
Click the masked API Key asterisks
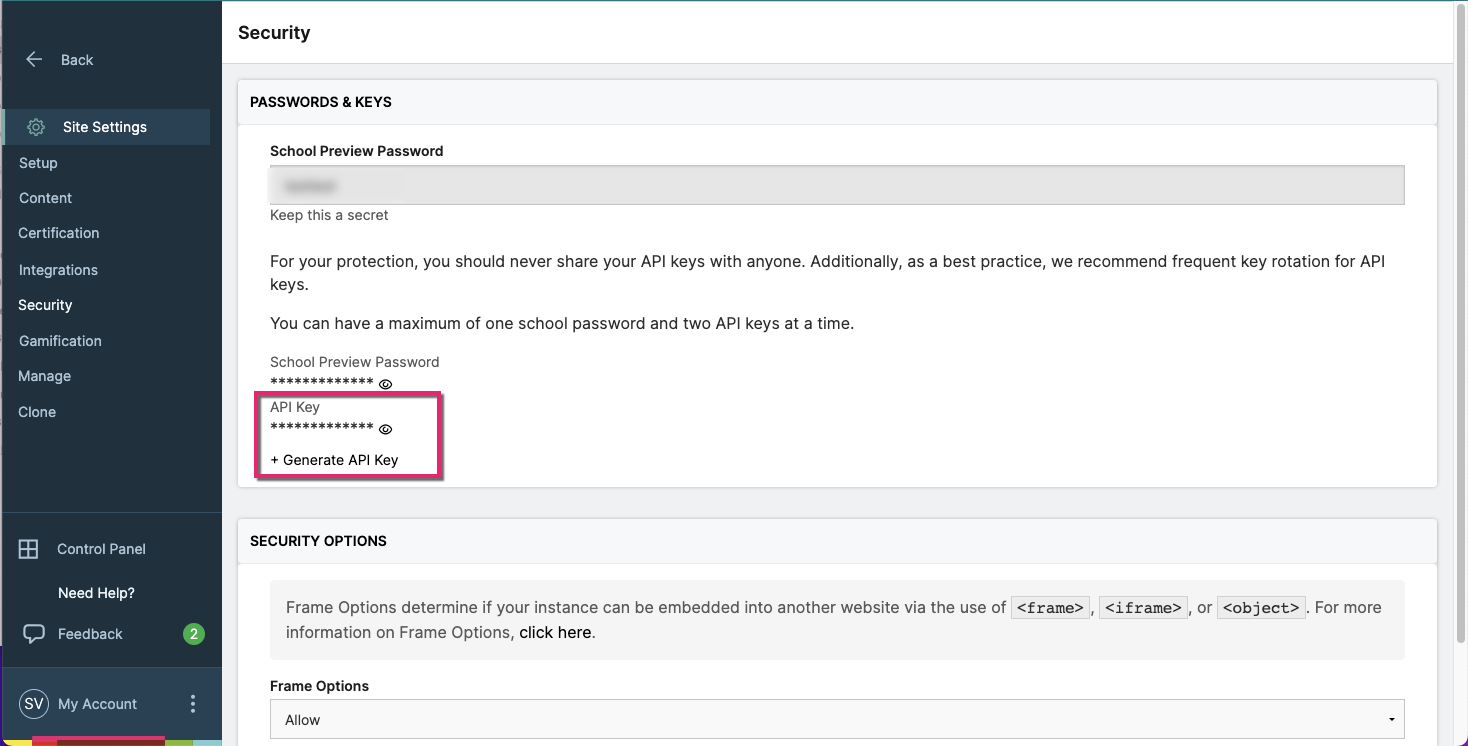coord(322,429)
